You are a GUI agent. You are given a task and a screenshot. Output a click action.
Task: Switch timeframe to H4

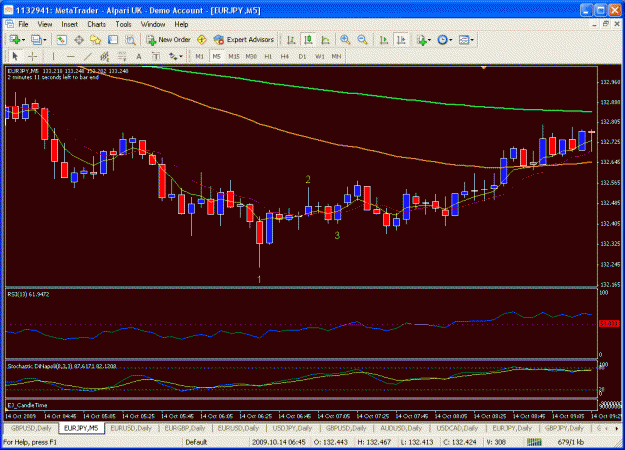(285, 56)
